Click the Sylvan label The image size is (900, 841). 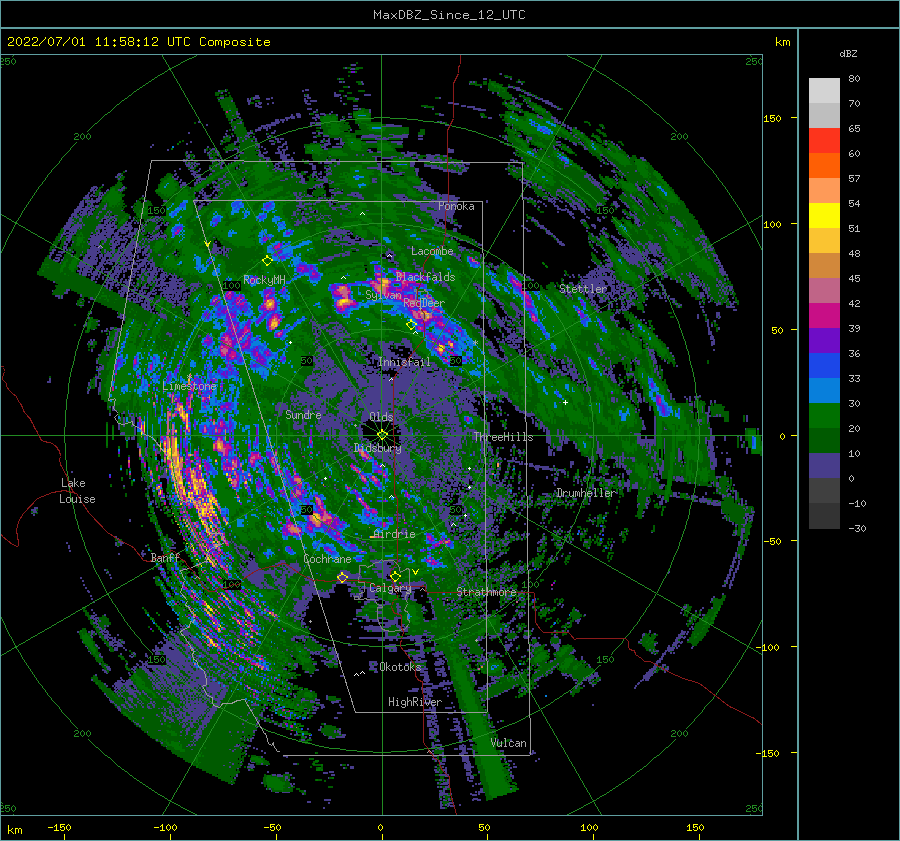383,295
